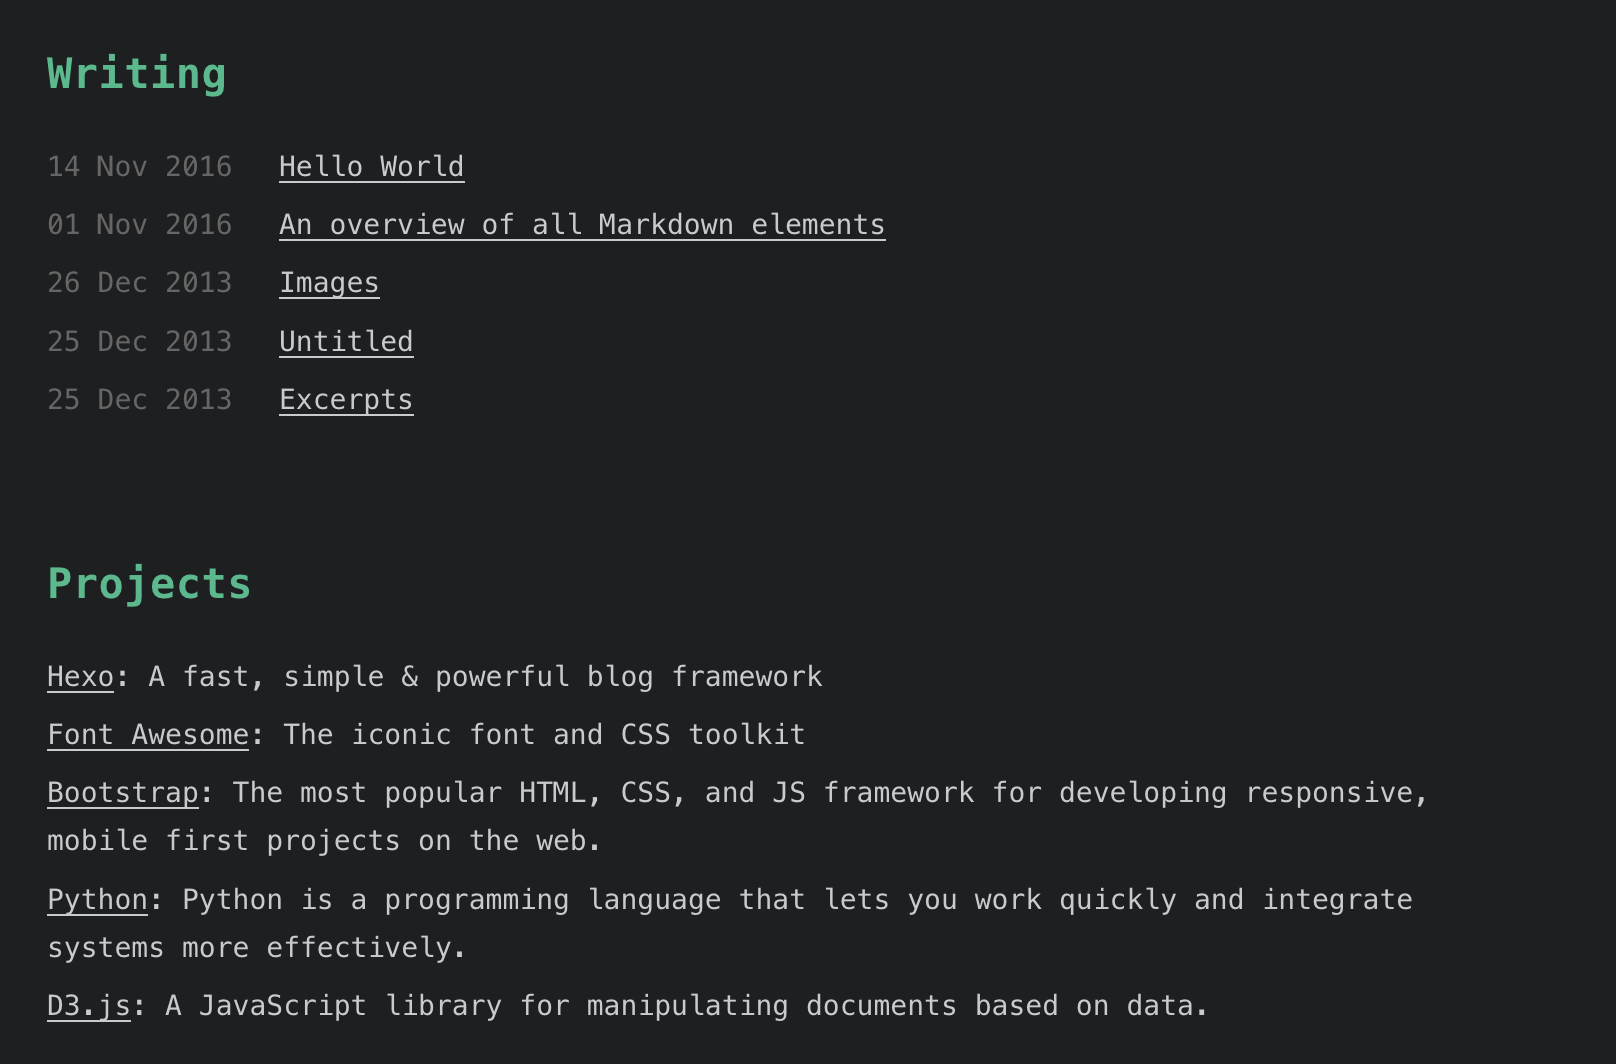Open the Font Awesome project link
Viewport: 1616px width, 1064px height.
tap(147, 735)
